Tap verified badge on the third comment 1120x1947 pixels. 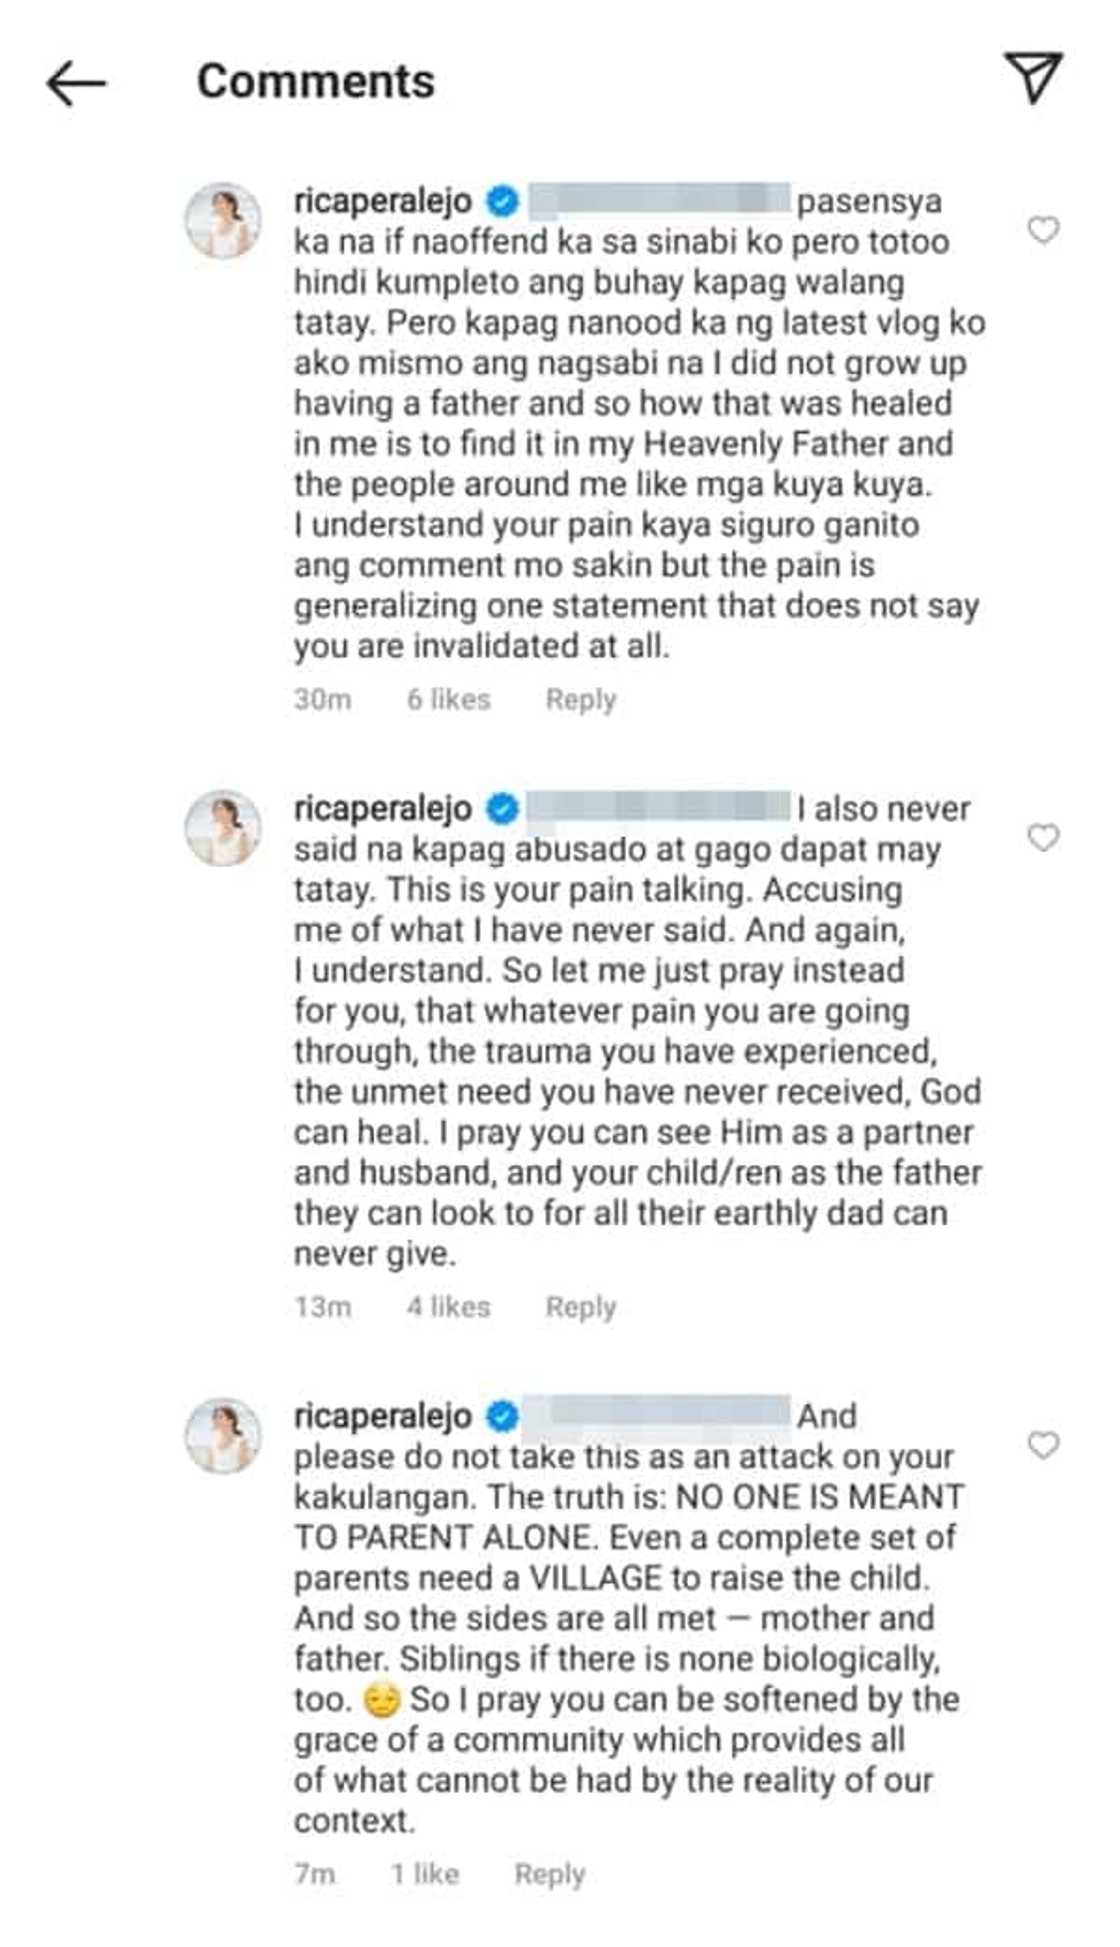point(502,1417)
